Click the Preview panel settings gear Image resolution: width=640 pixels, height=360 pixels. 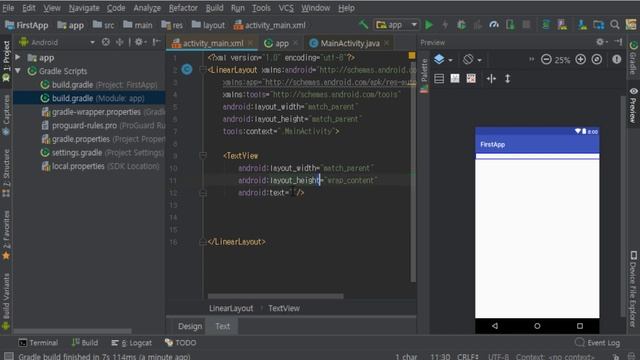[x=600, y=42]
